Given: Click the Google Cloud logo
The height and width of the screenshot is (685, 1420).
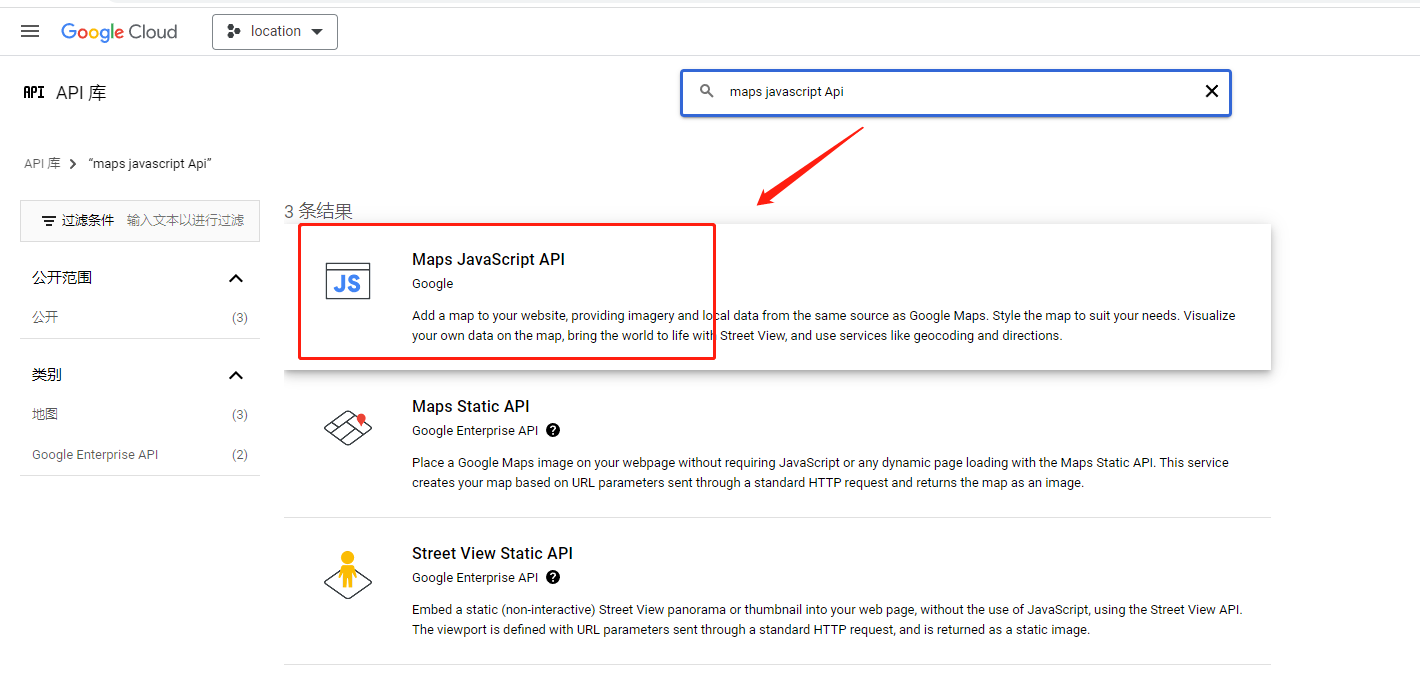Looking at the screenshot, I should pyautogui.click(x=119, y=32).
